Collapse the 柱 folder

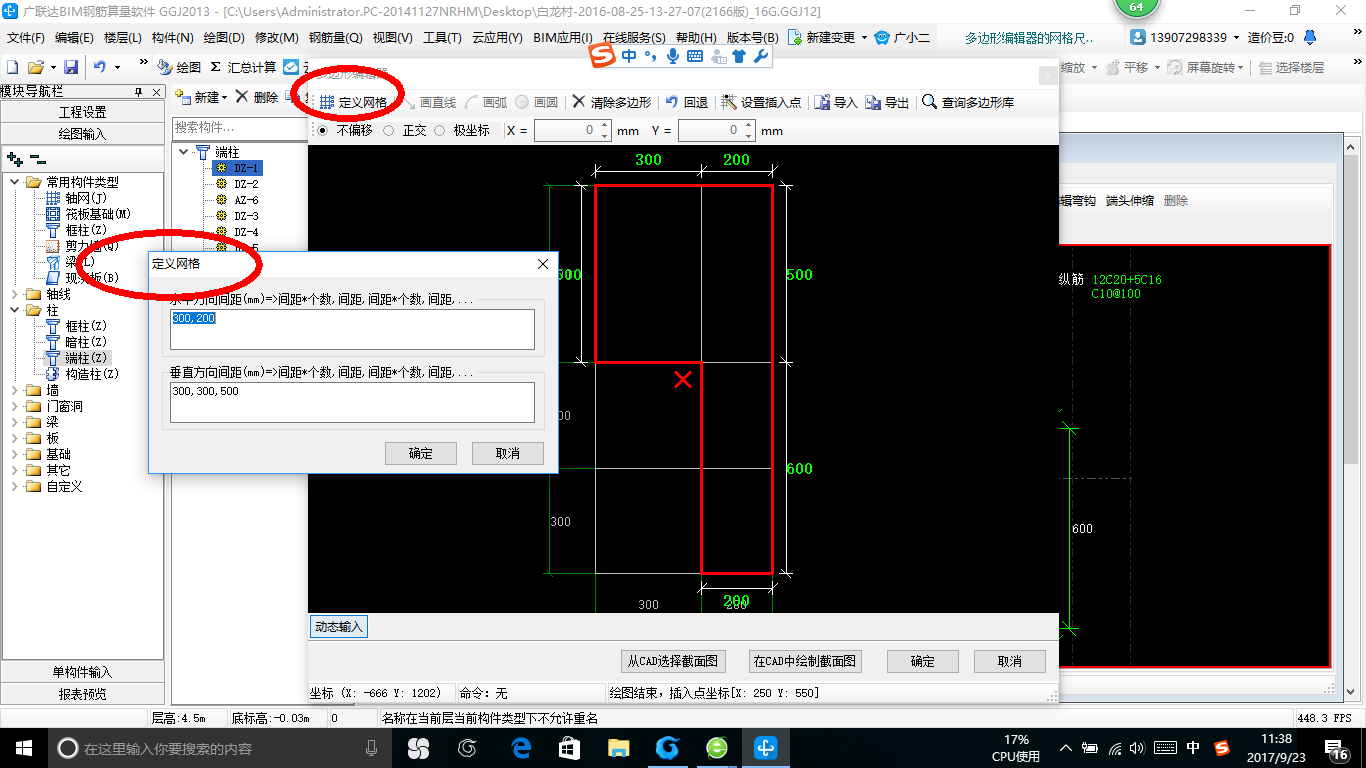(14, 310)
